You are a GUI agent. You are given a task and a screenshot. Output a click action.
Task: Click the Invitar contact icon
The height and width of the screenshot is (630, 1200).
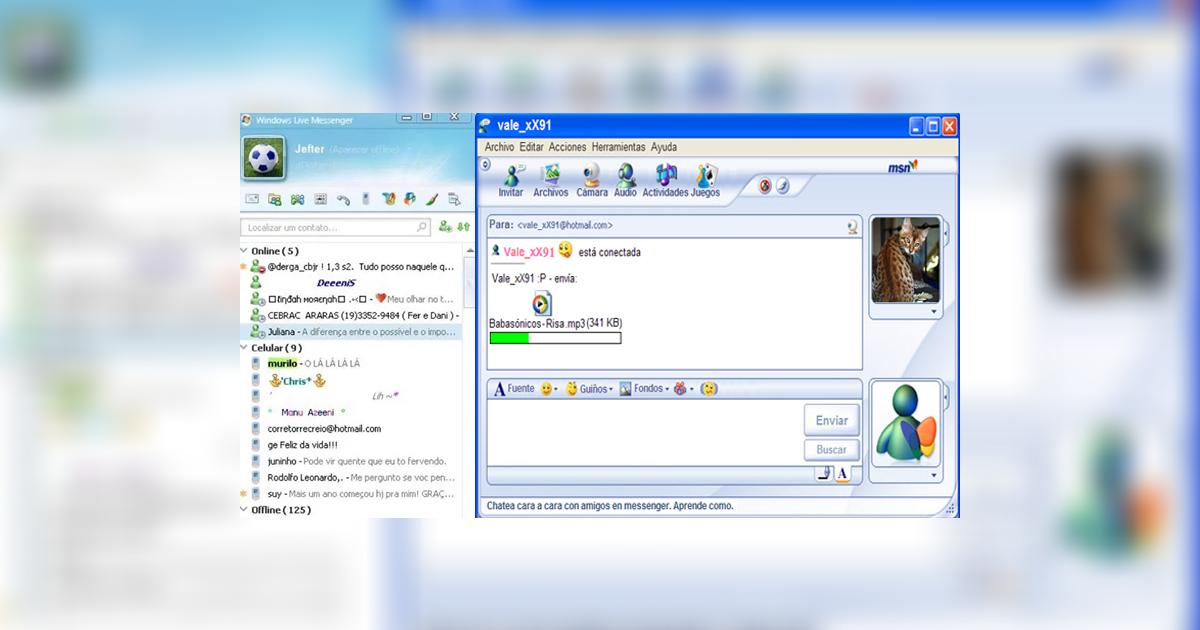pos(511,176)
